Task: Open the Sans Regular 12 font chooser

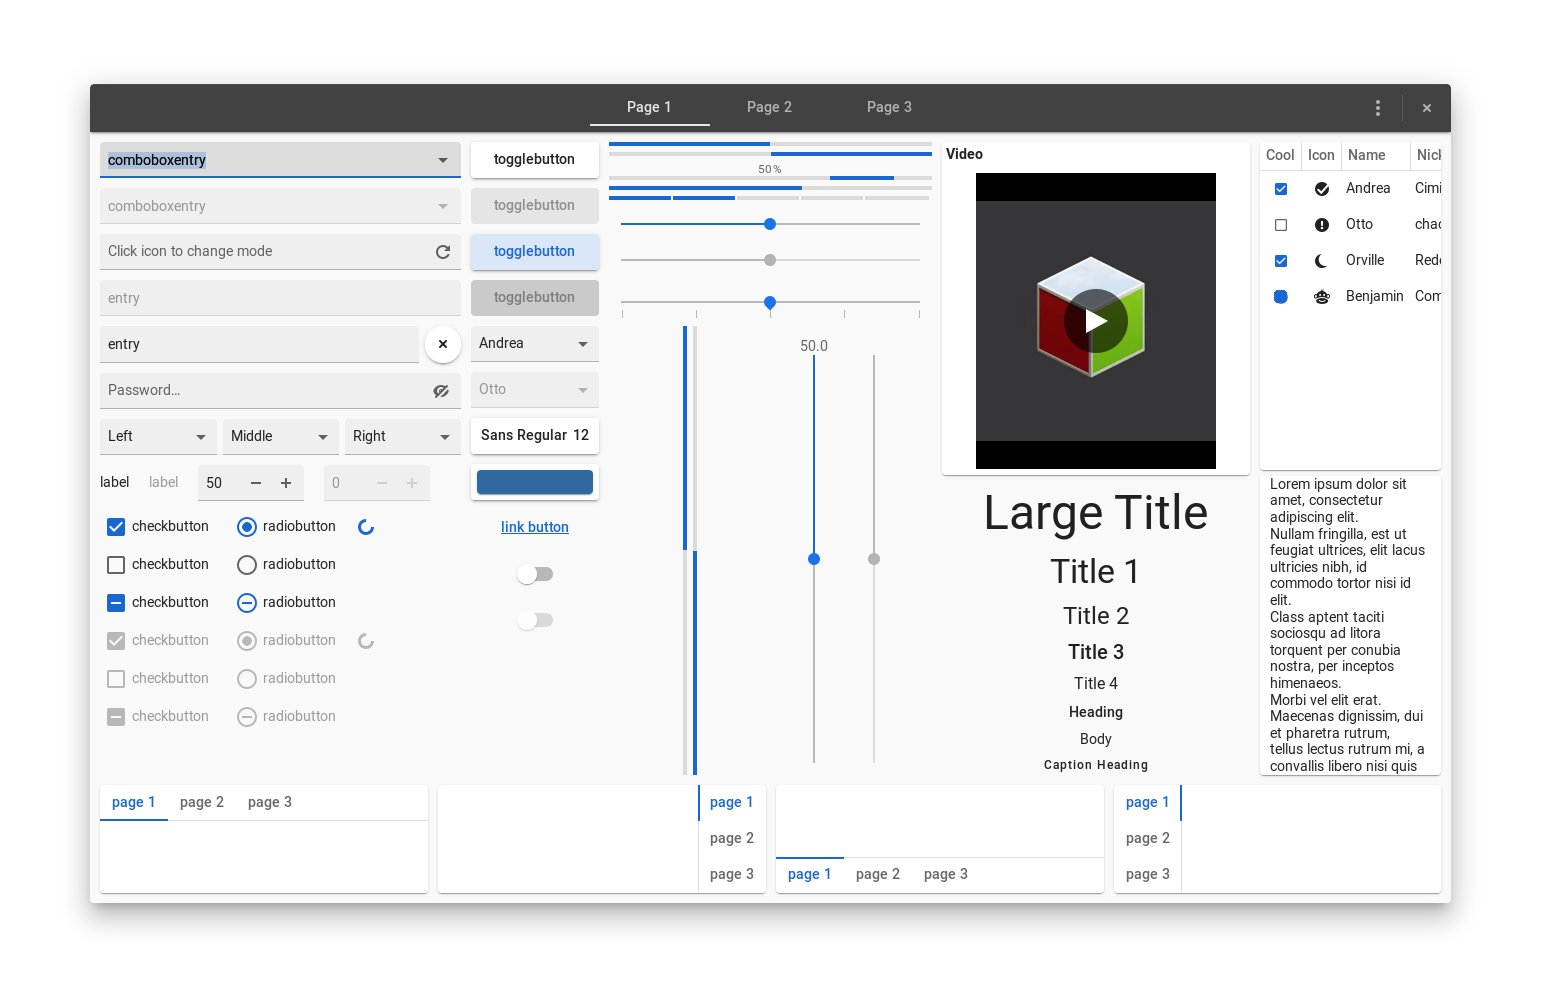Action: point(535,435)
